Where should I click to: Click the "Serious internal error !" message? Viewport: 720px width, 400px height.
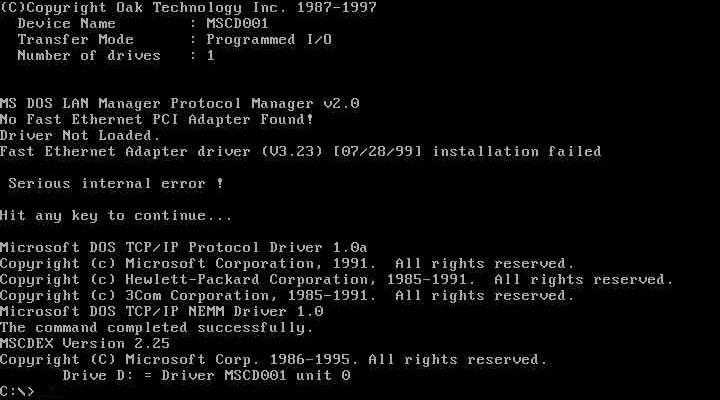coord(115,183)
